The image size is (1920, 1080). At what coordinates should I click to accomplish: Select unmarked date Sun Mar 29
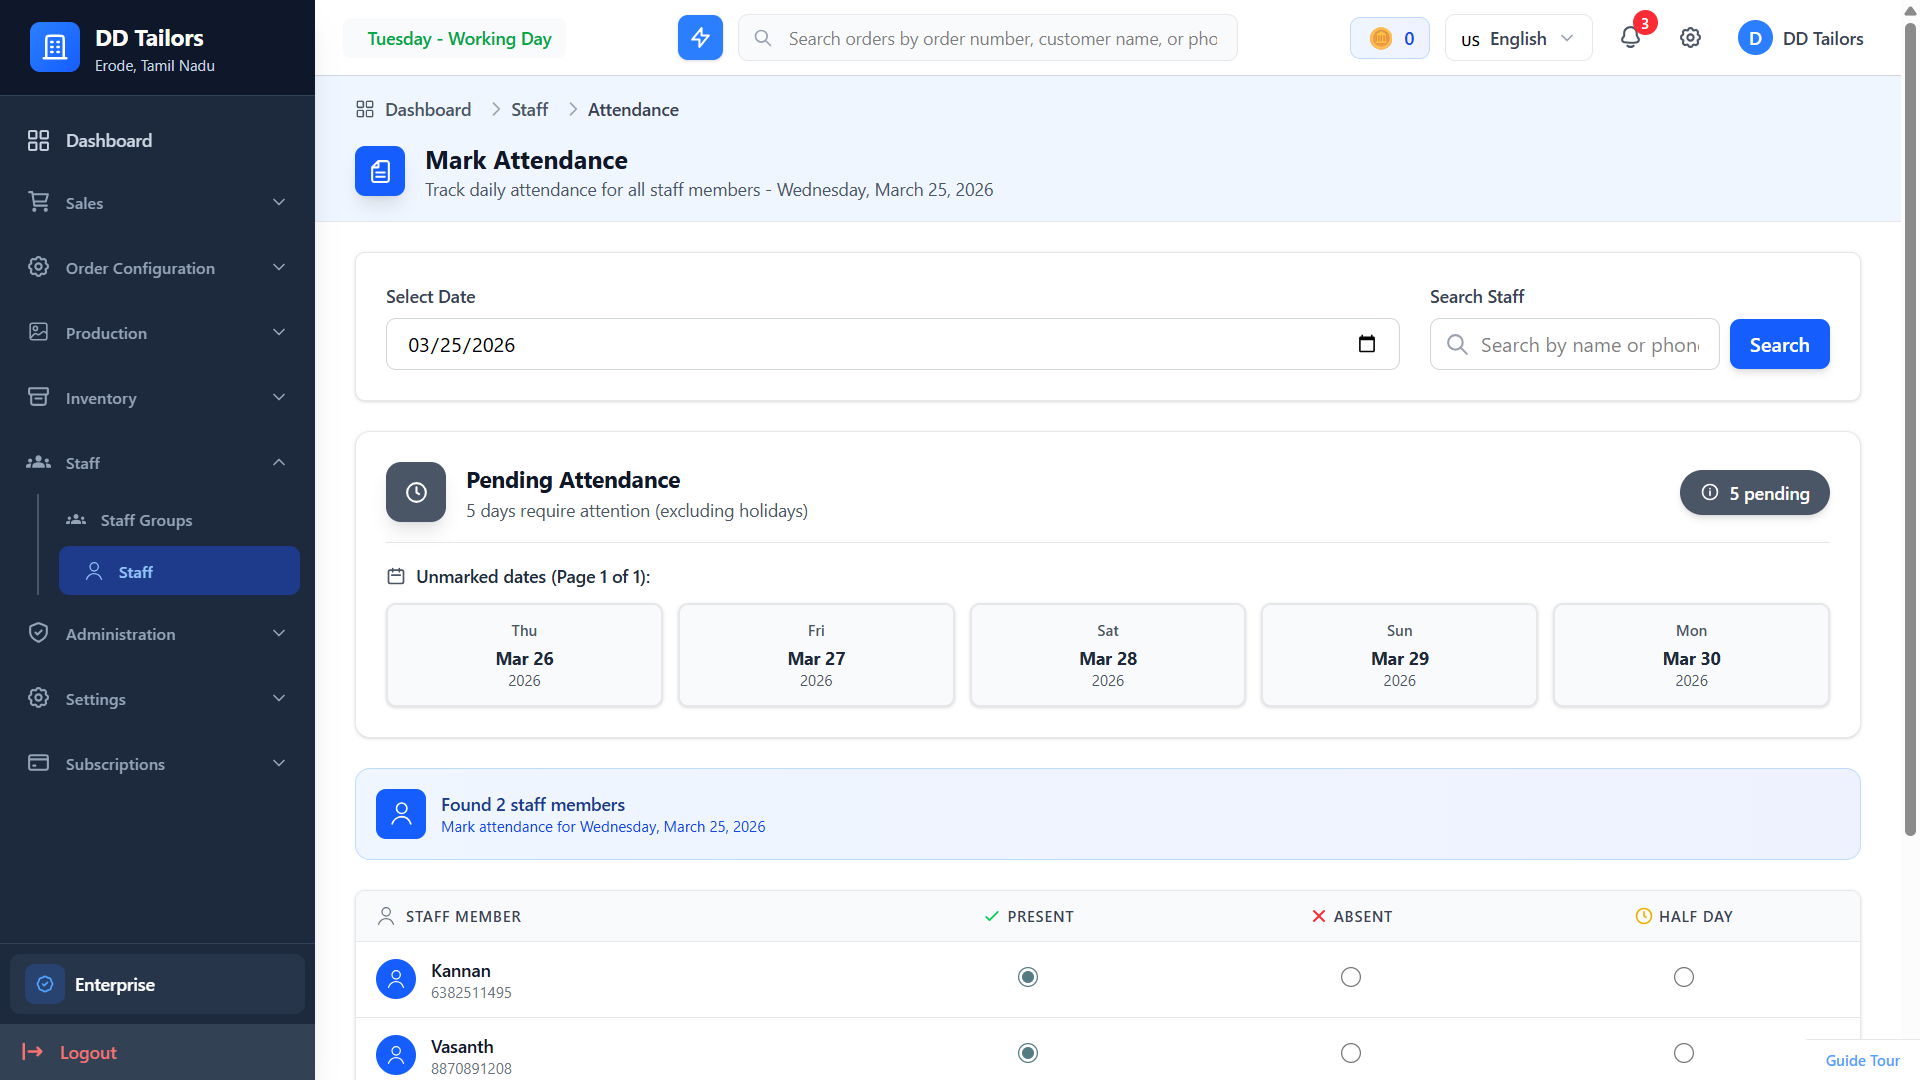1399,655
